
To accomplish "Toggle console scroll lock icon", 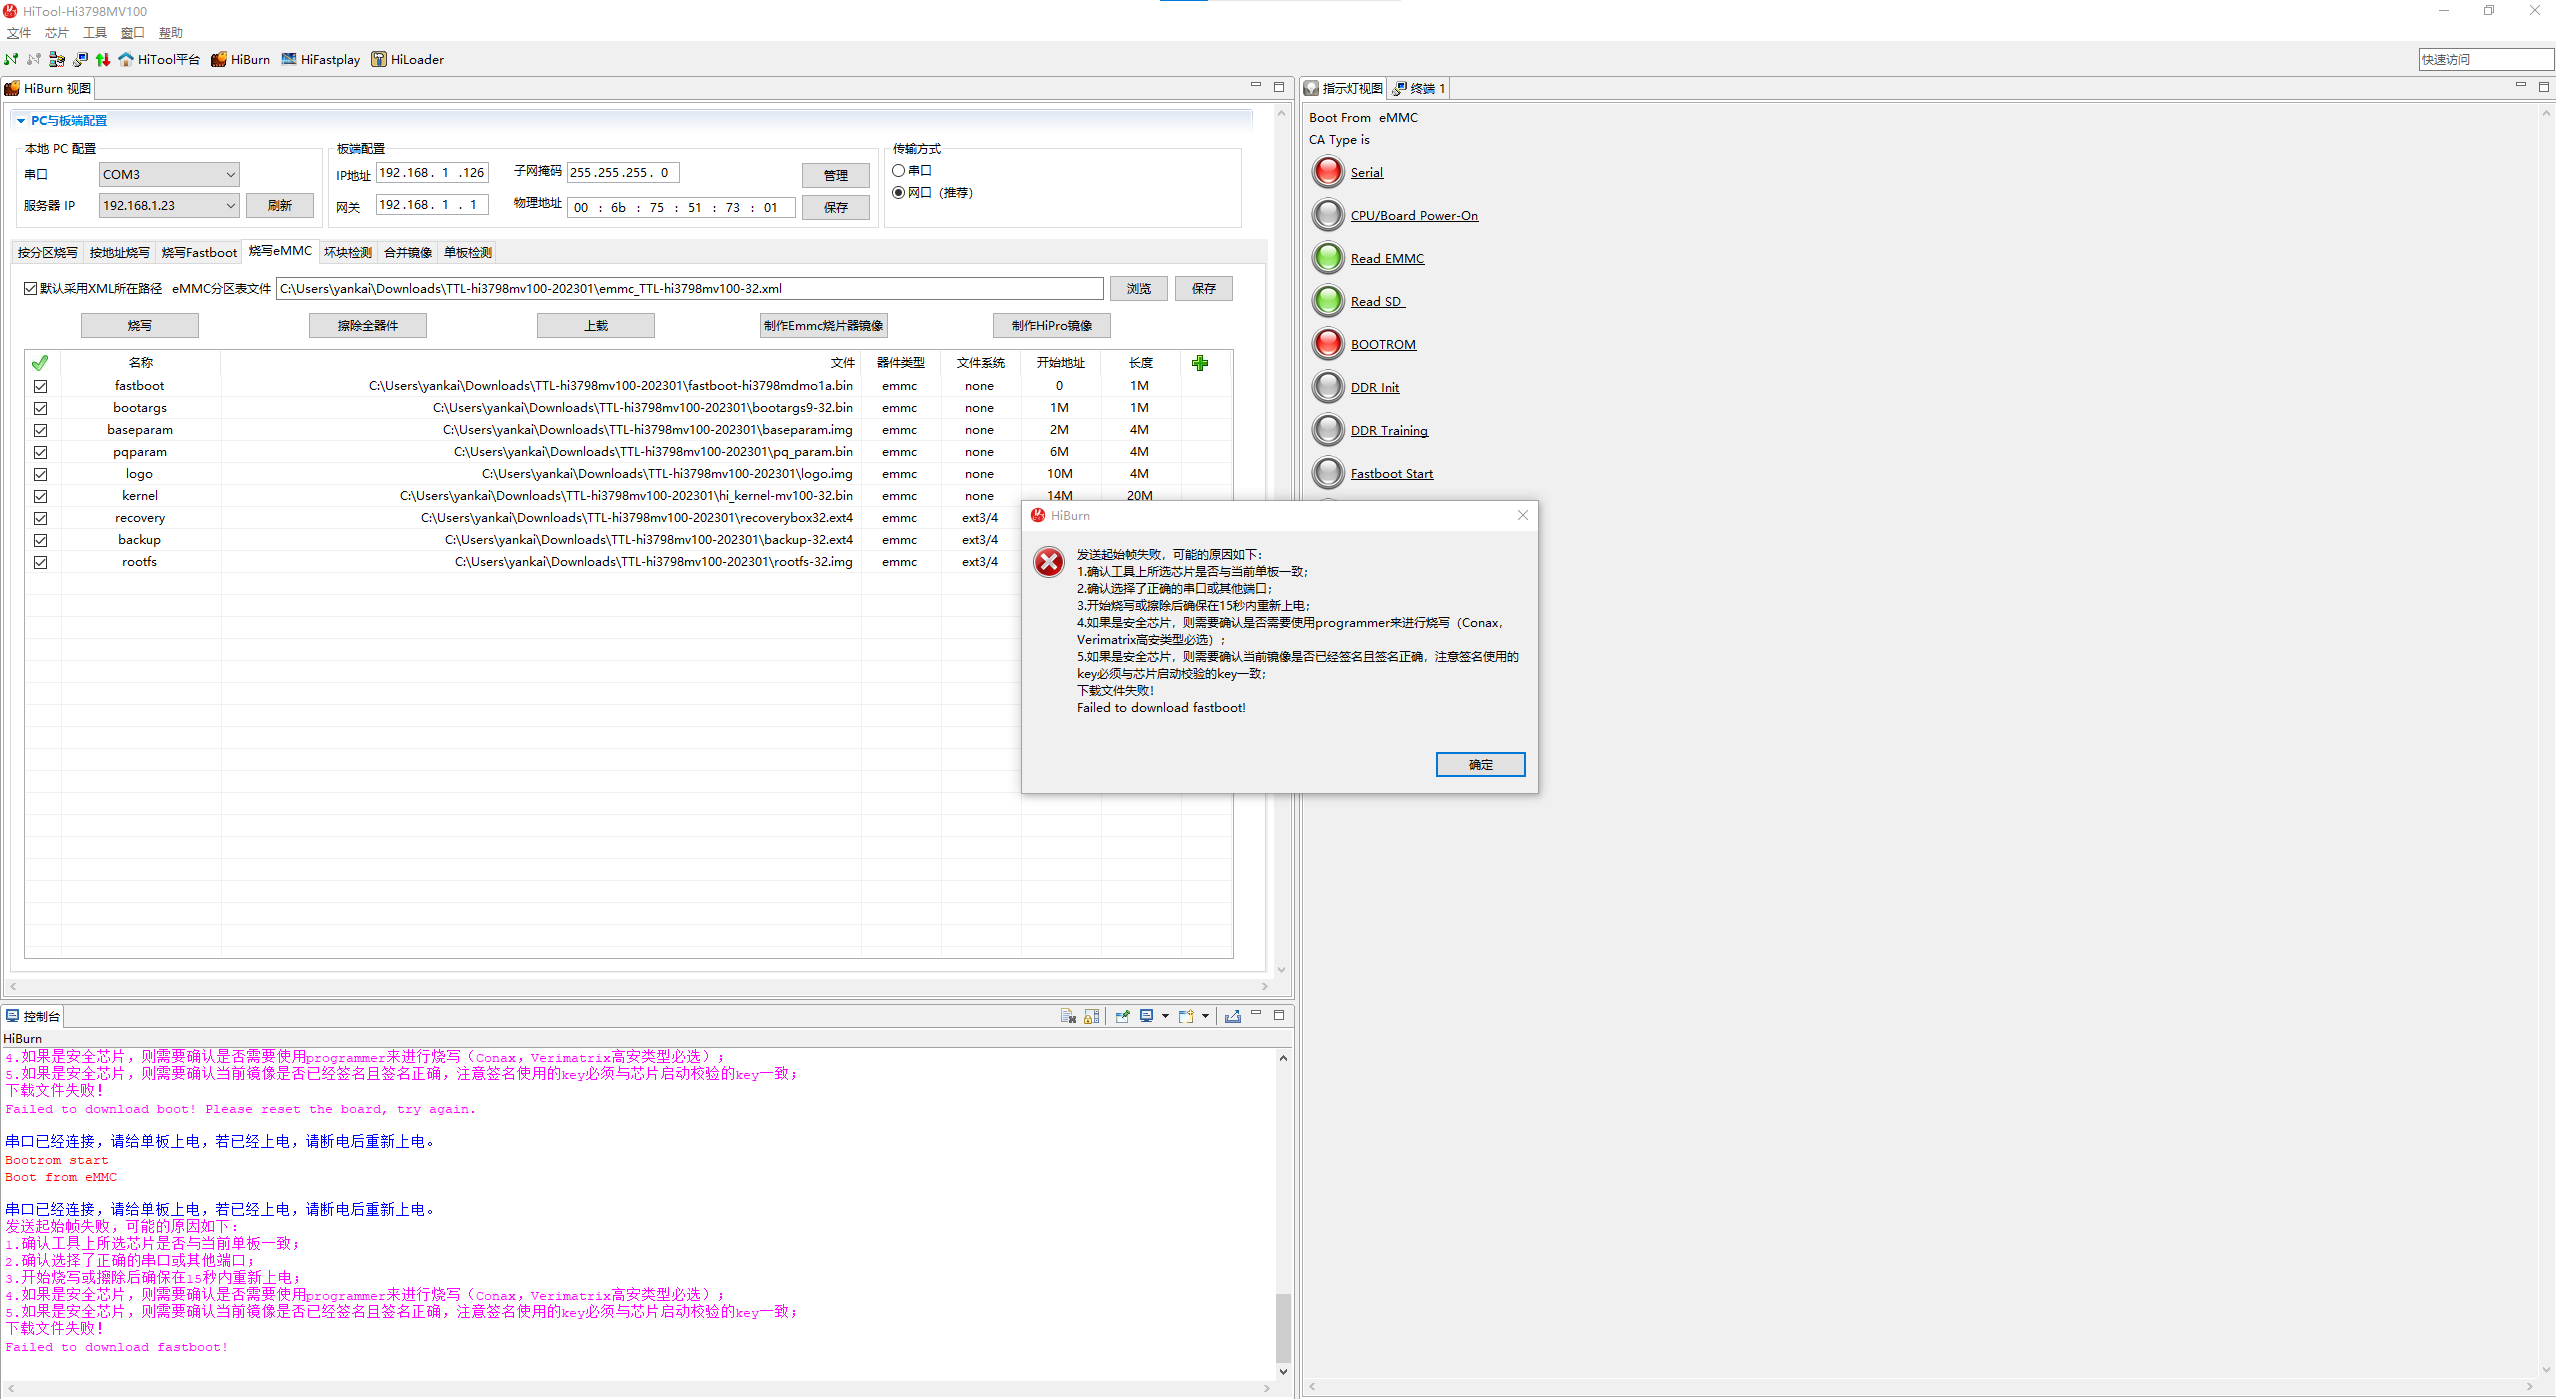I will pyautogui.click(x=1091, y=1016).
